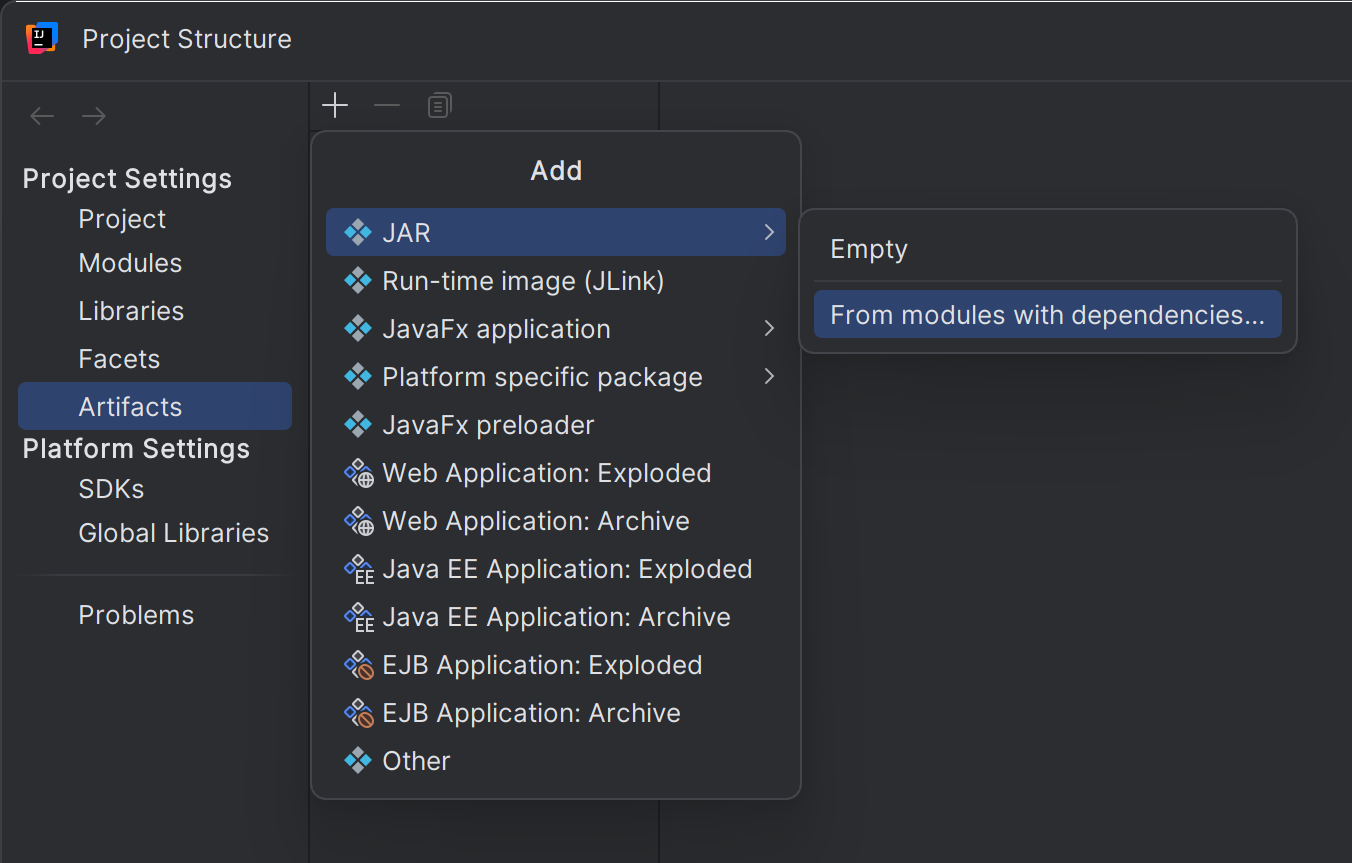Click the plus Add artifact icon

(335, 106)
